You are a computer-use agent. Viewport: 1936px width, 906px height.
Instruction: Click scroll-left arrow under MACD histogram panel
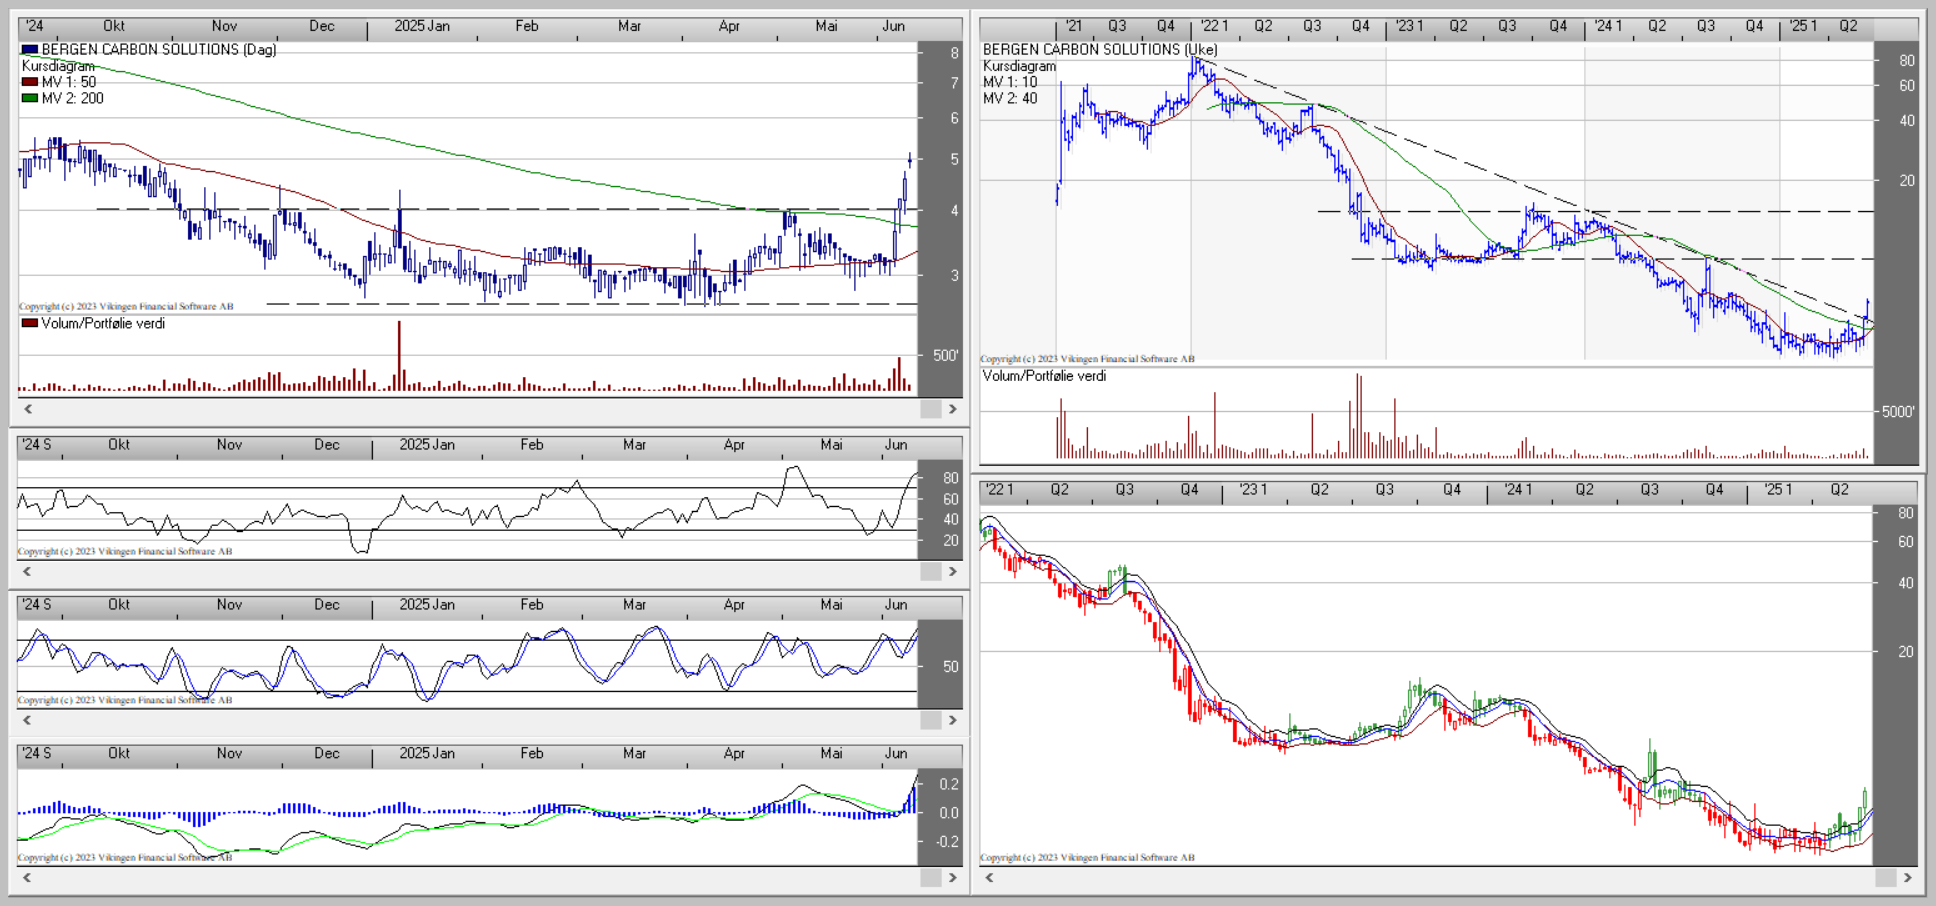tap(28, 877)
